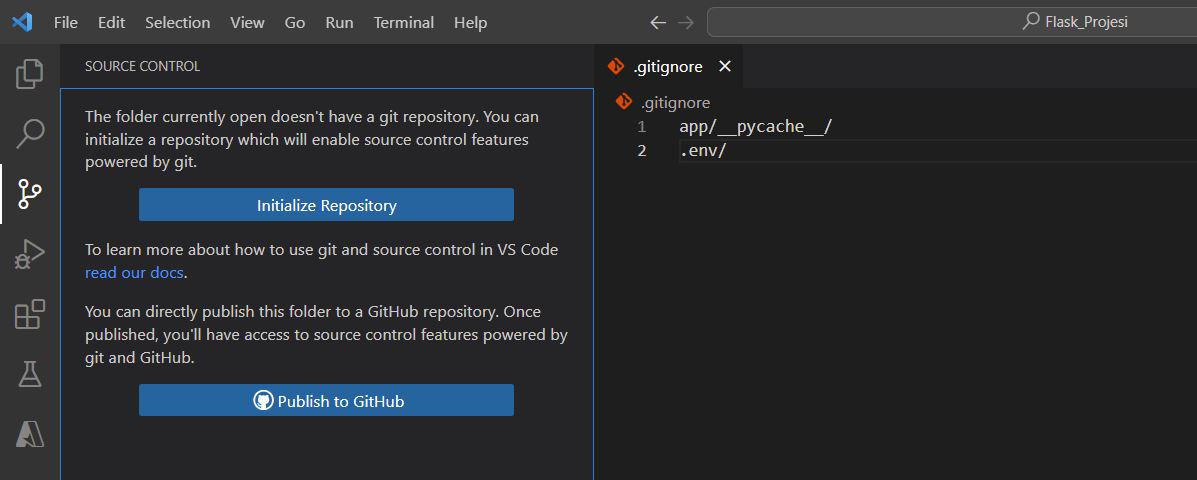This screenshot has height=480, width=1197.
Task: Click the Initialize Repository button
Action: tap(326, 205)
